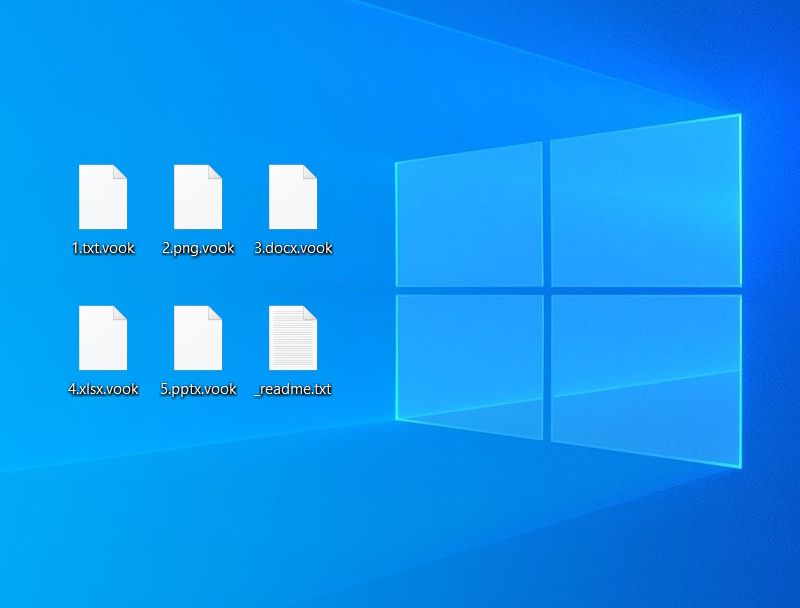Click the 3.docx.vook filename text
The height and width of the screenshot is (608, 800).
click(293, 248)
